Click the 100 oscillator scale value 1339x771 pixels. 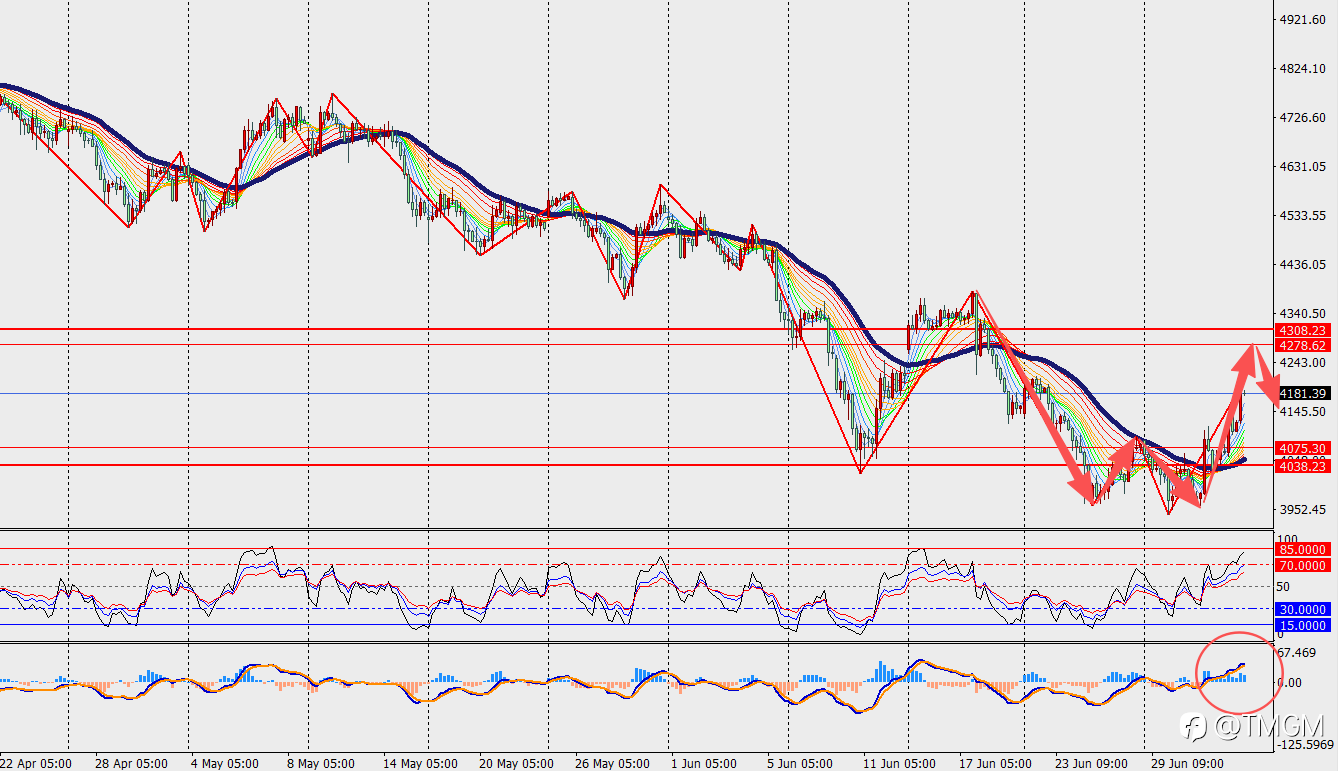[1289, 539]
